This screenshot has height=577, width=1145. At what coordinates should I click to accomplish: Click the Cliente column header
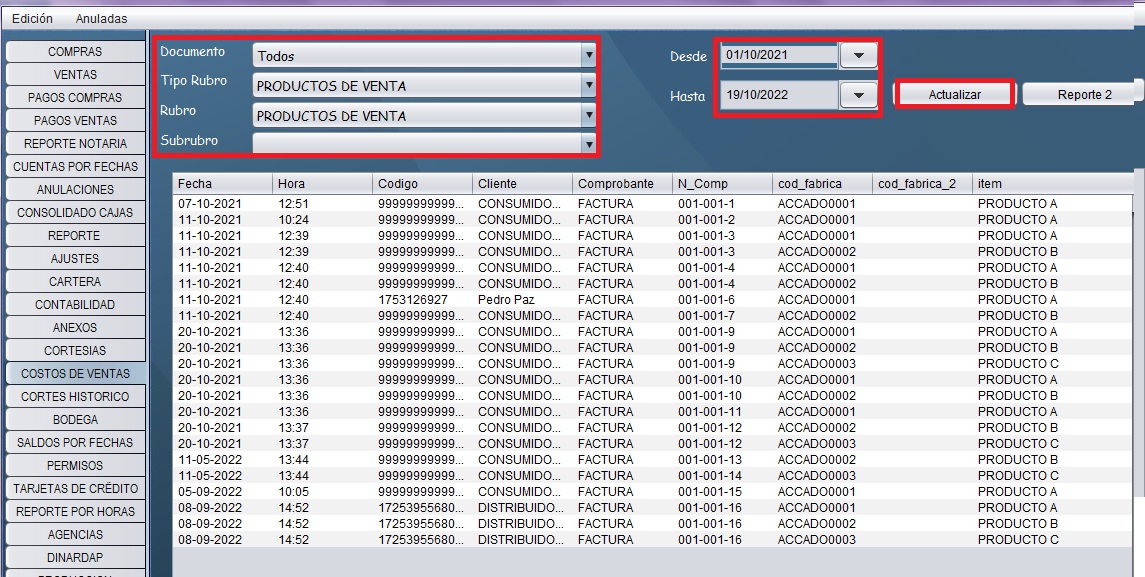[x=522, y=183]
